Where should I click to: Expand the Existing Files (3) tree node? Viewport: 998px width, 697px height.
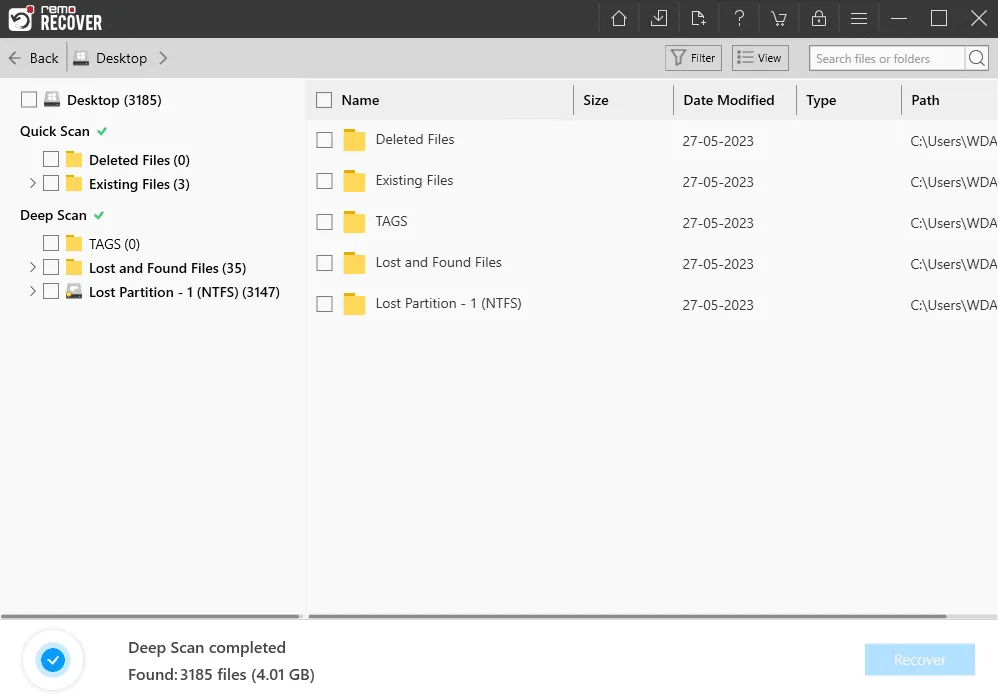click(32, 183)
